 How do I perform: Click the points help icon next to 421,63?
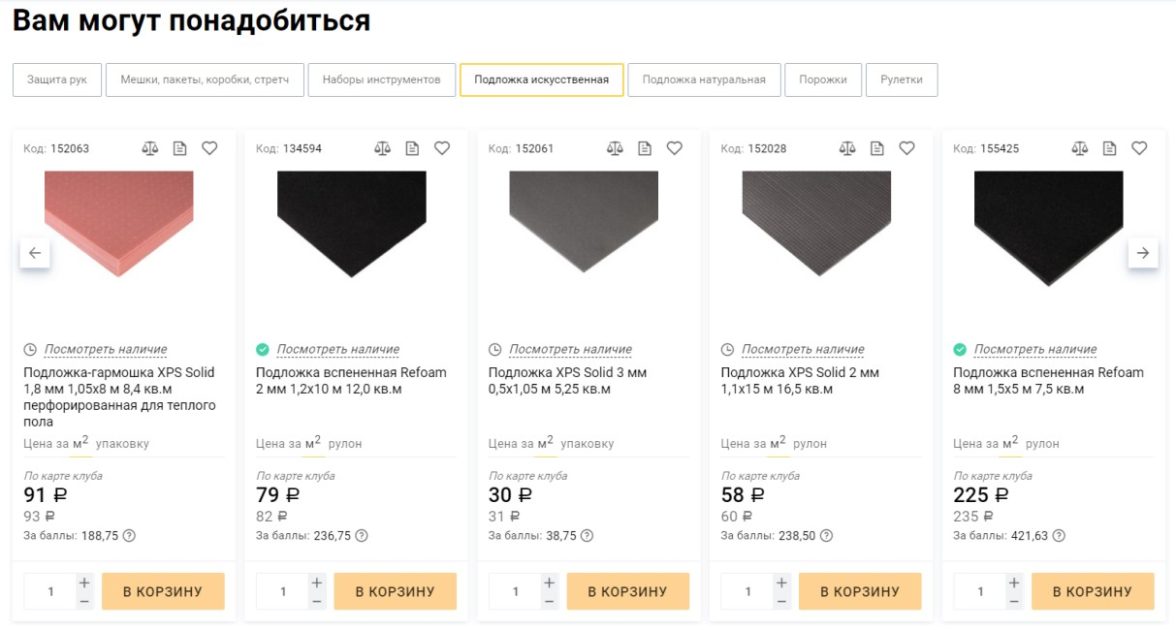(1059, 536)
